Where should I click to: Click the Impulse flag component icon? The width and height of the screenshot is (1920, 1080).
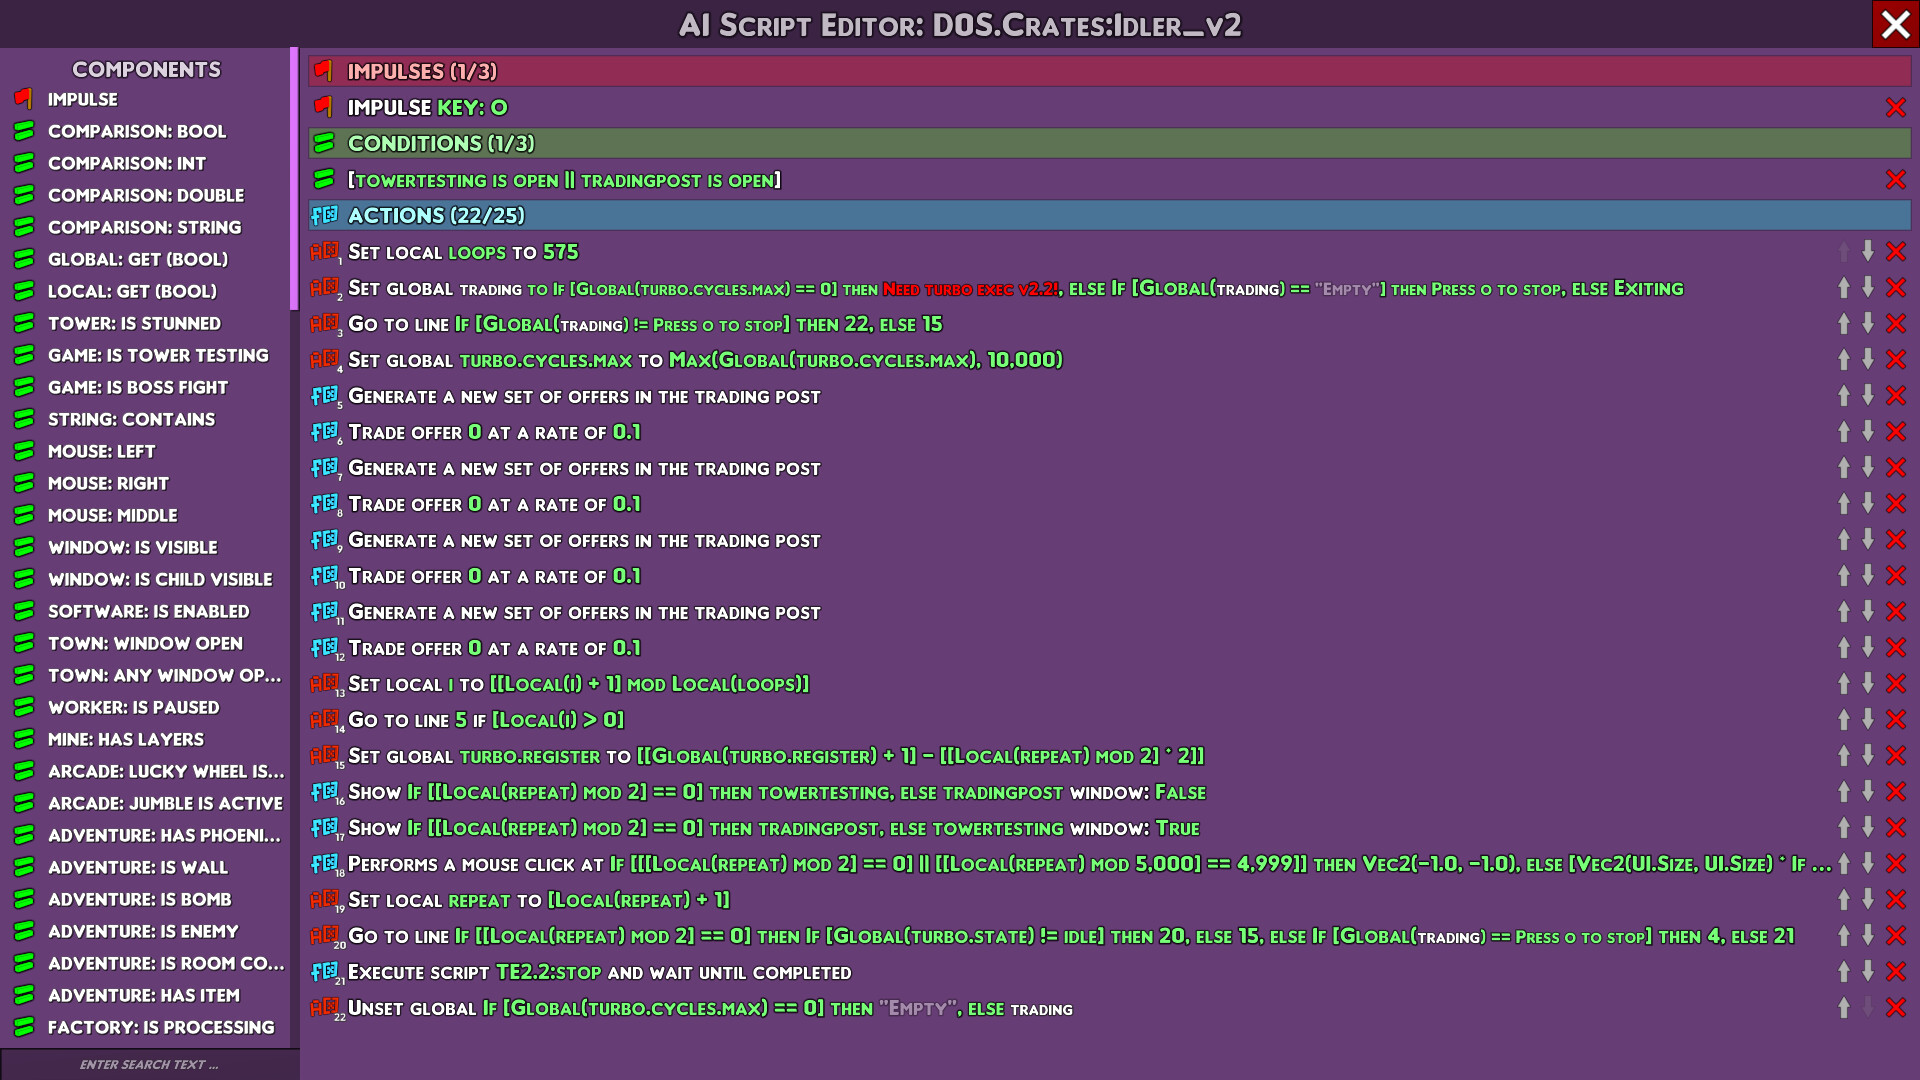24,99
